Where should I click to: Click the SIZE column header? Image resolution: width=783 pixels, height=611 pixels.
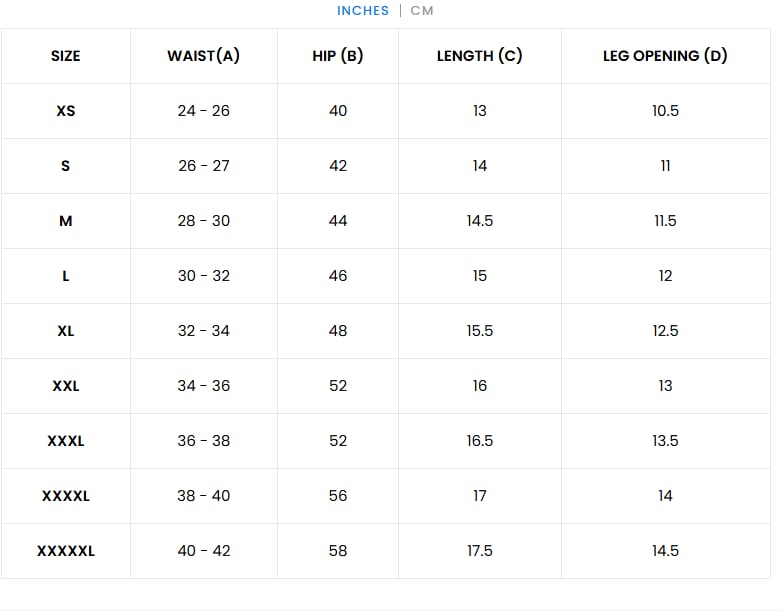pyautogui.click(x=65, y=56)
